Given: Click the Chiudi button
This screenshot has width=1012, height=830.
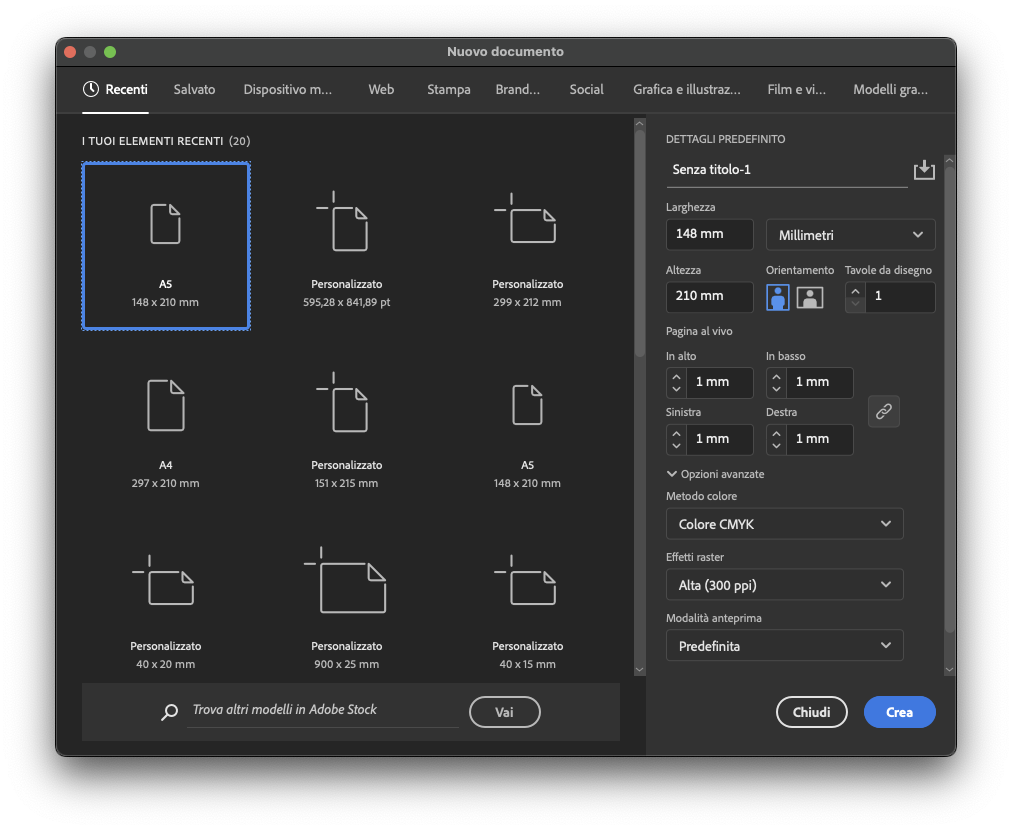Looking at the screenshot, I should pos(811,712).
